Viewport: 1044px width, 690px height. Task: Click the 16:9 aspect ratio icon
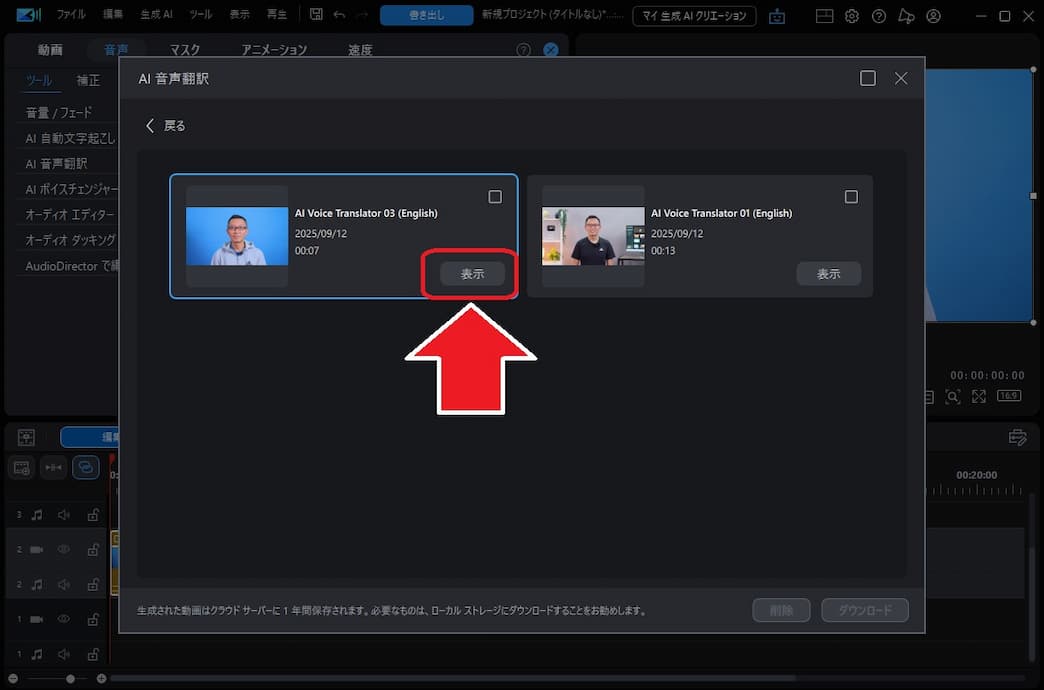pyautogui.click(x=1009, y=396)
